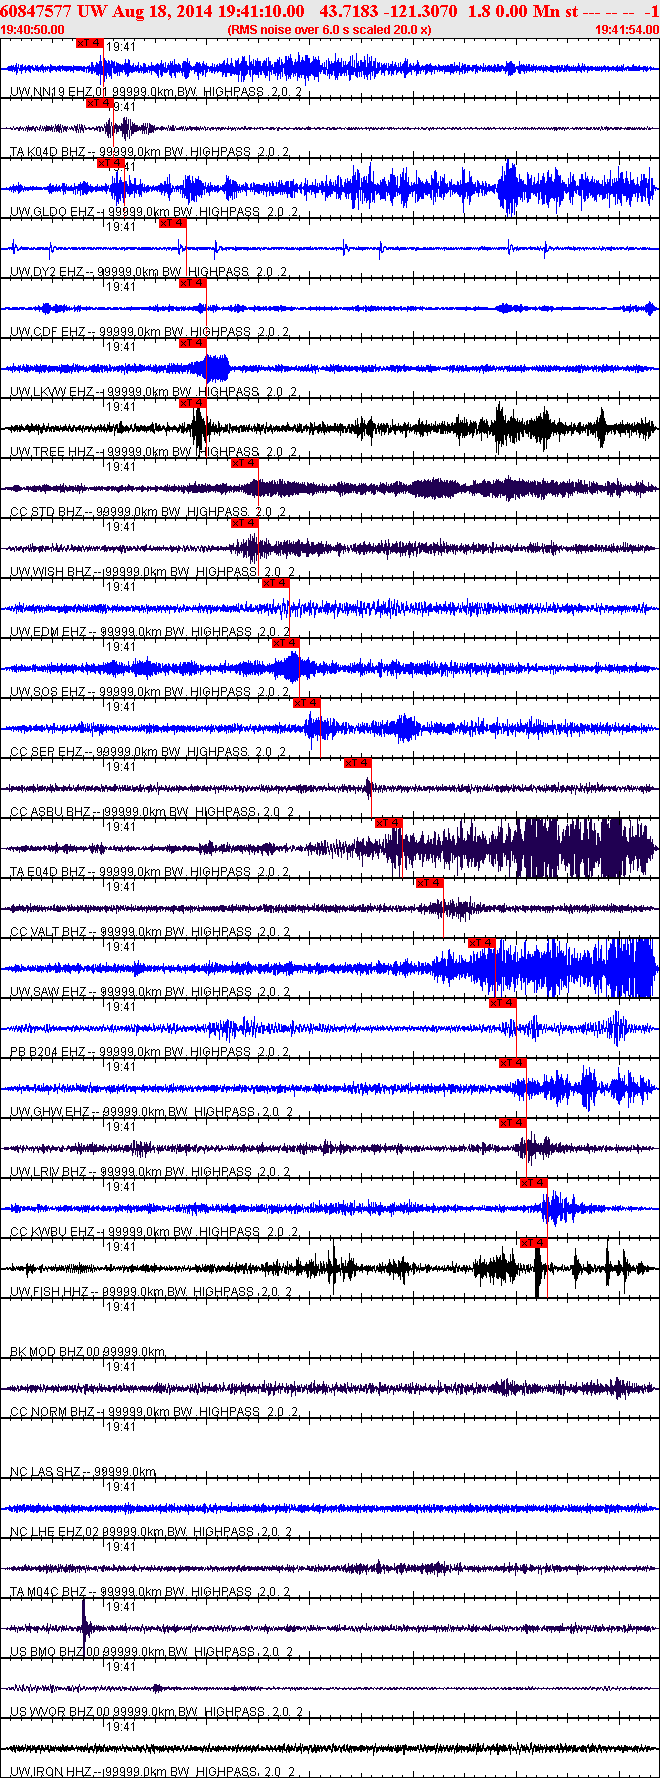This screenshot has width=660, height=1778.
Task: Click the red pick flag on UW.NN19 trace
Action: tap(89, 43)
